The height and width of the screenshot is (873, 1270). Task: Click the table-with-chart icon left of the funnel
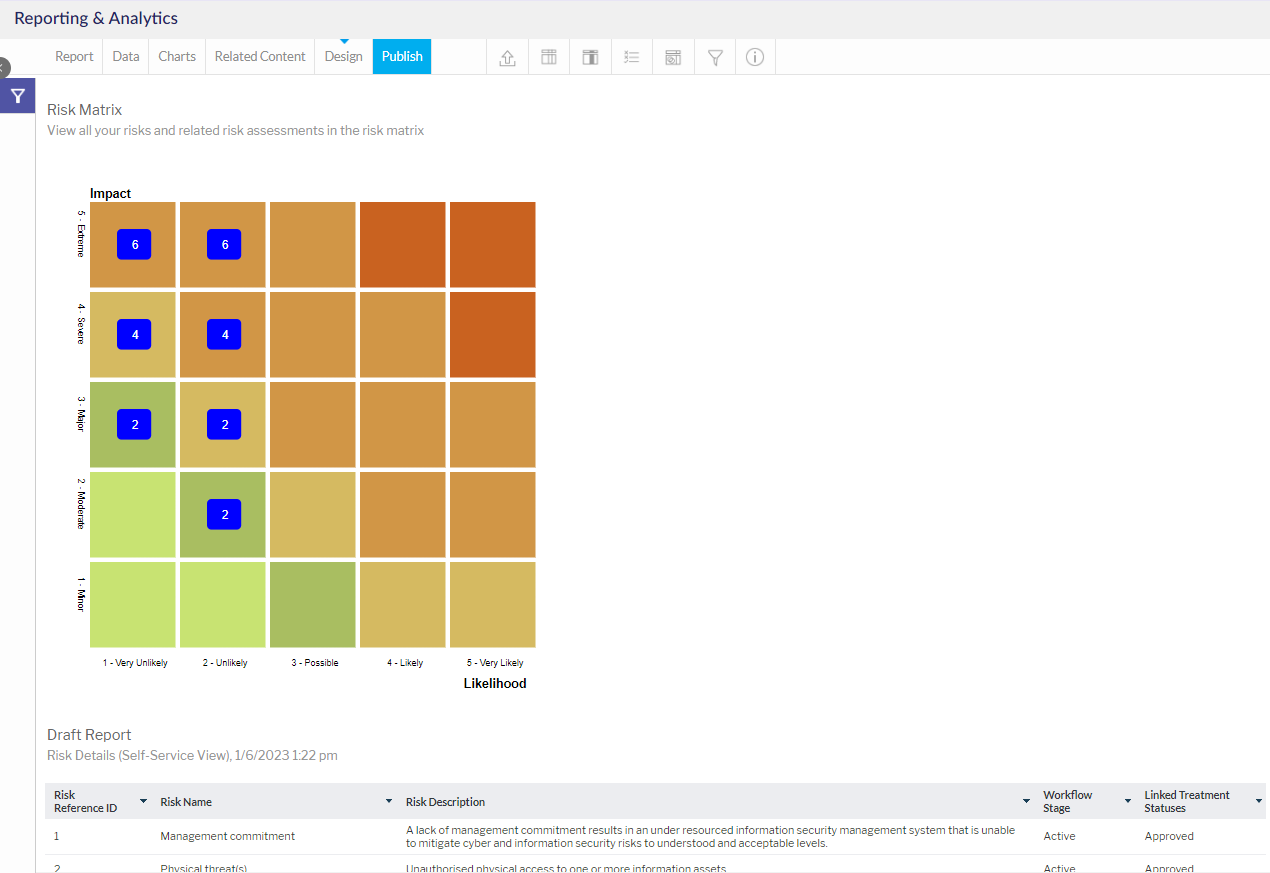673,57
